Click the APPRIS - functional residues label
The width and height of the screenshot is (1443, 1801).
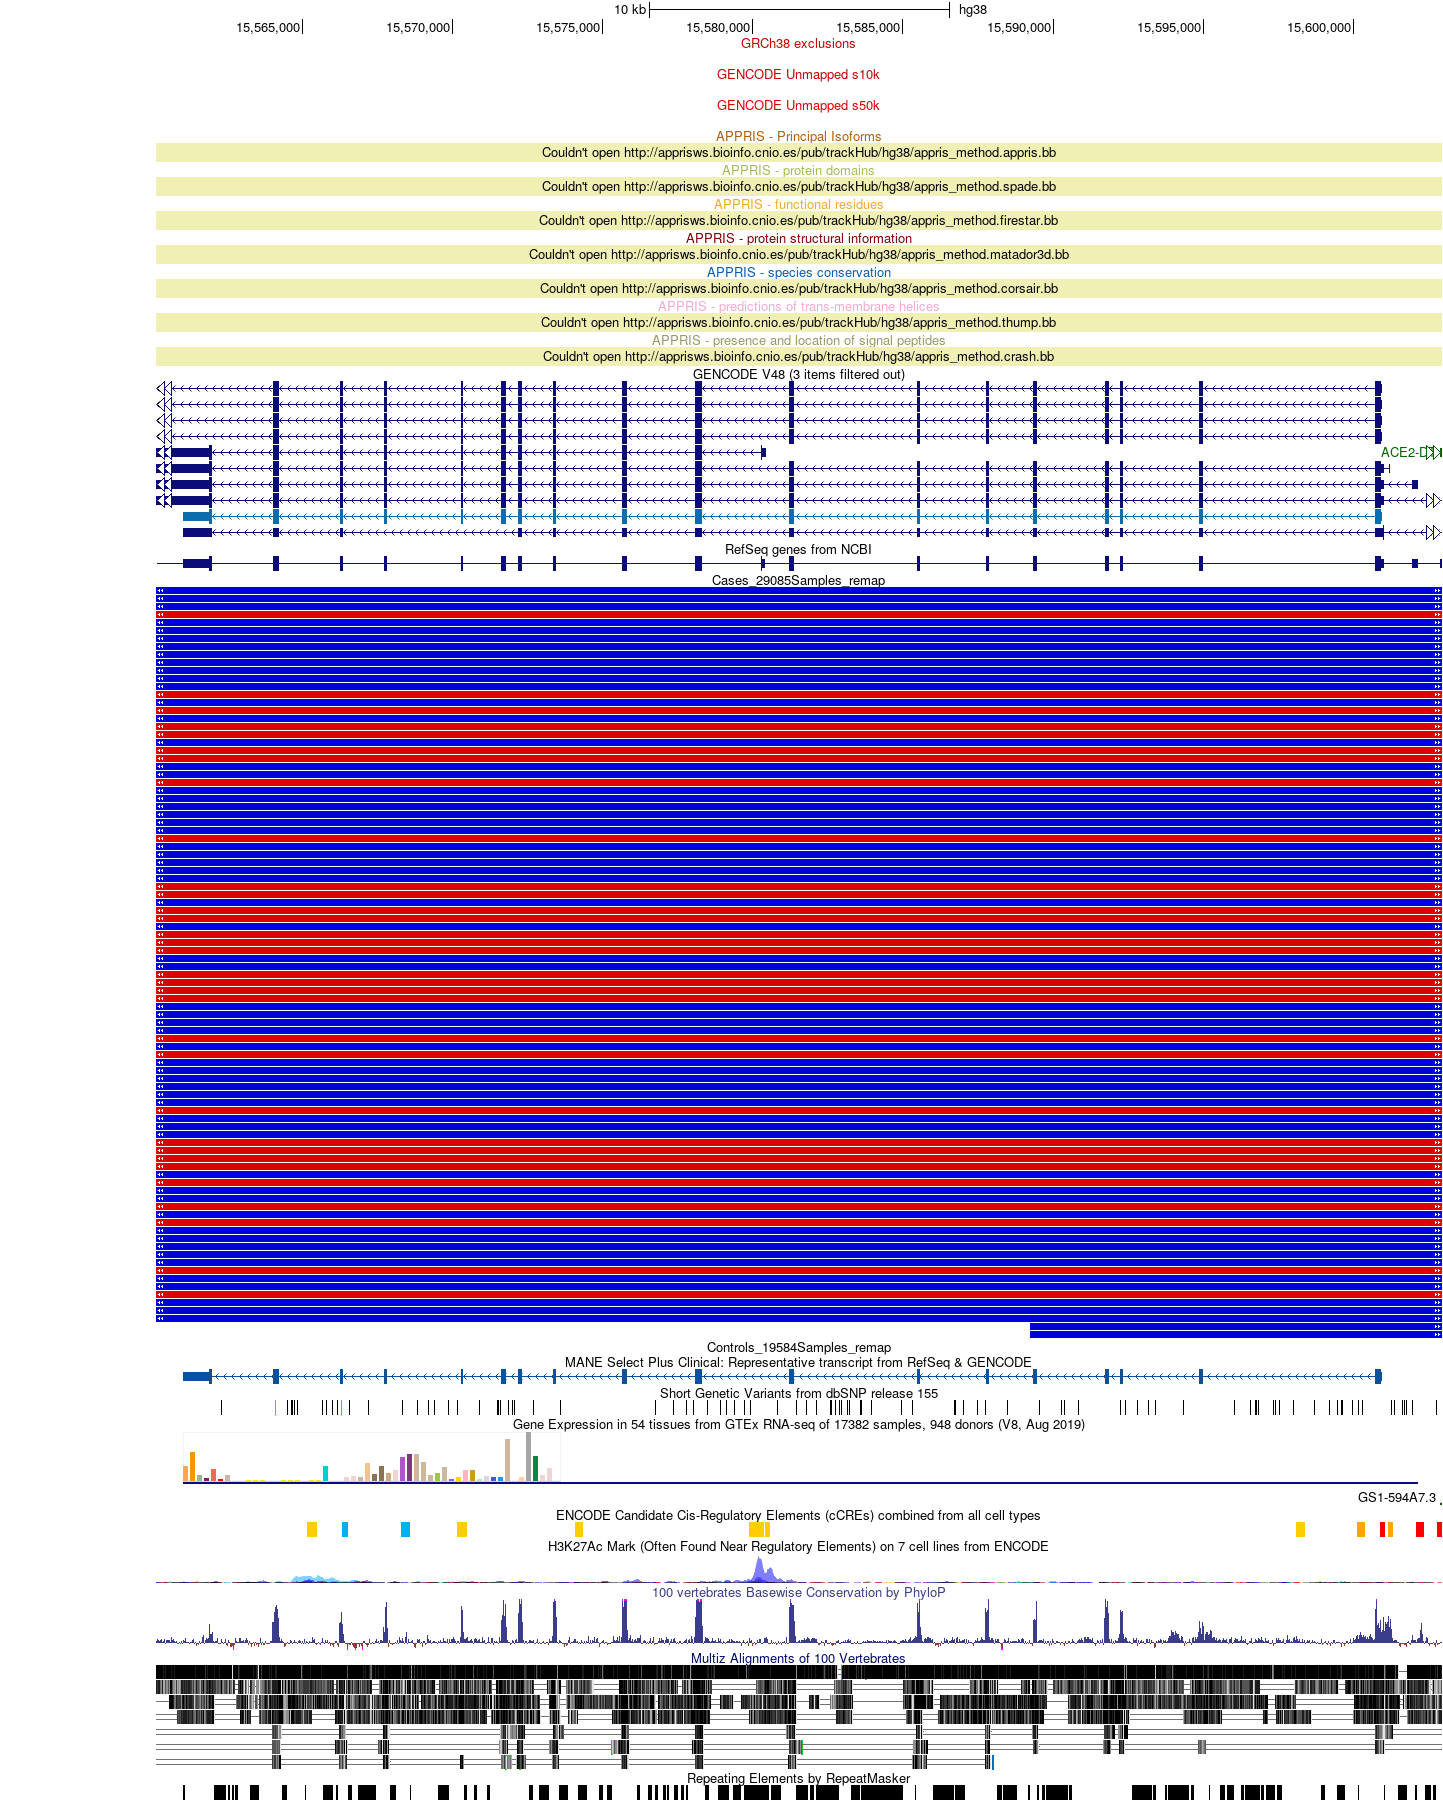tap(798, 205)
